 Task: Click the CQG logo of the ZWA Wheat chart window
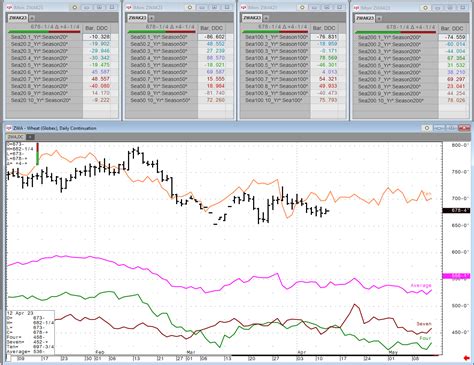click(9, 128)
